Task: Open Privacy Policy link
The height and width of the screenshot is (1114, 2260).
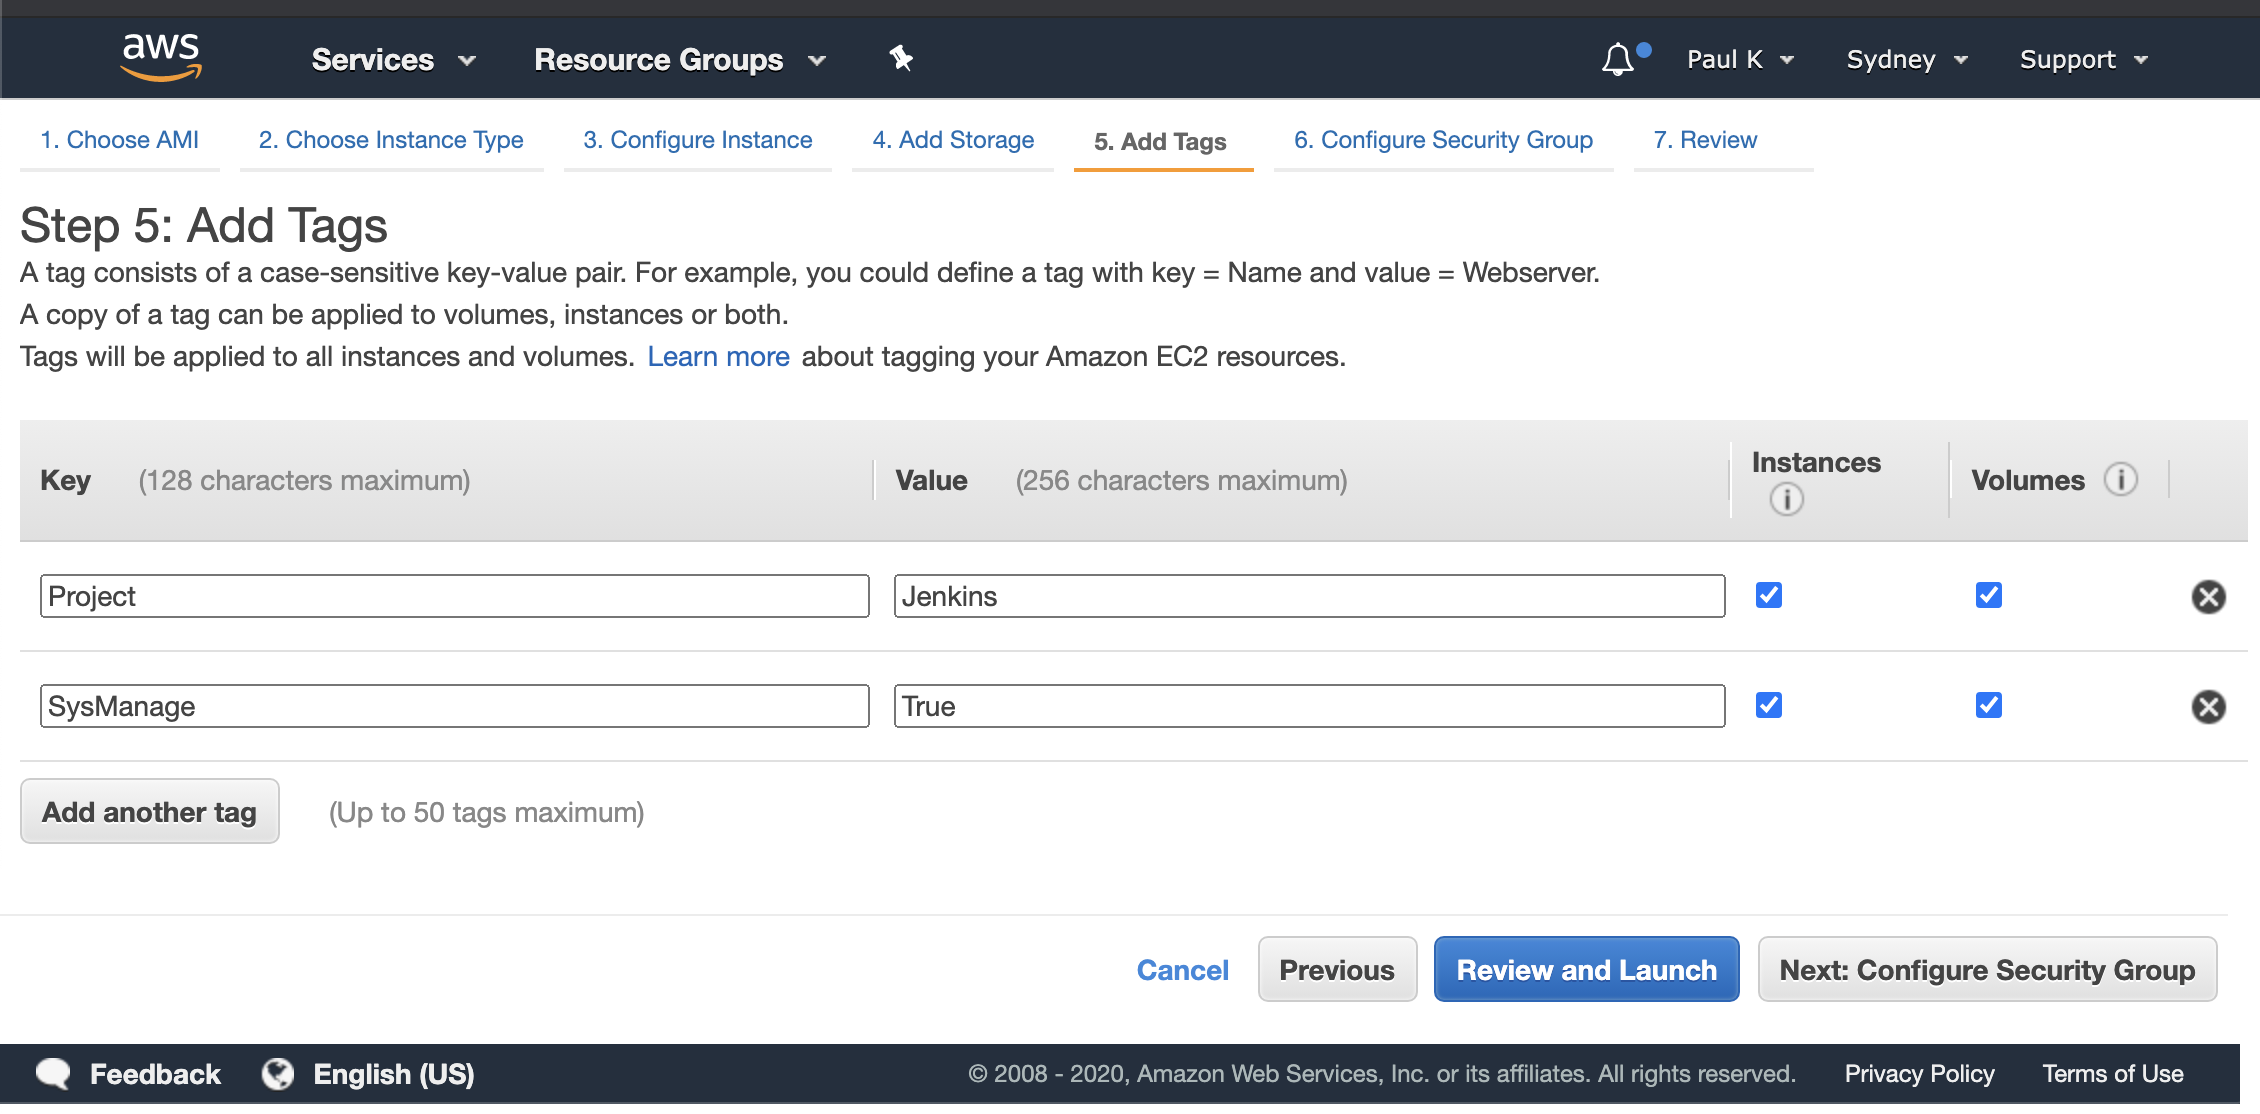Action: [1919, 1074]
